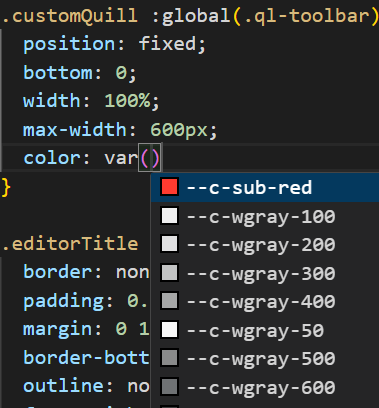379x408 pixels.
Task: Choose --c-wgray-400 from suggestions
Action: [265, 301]
